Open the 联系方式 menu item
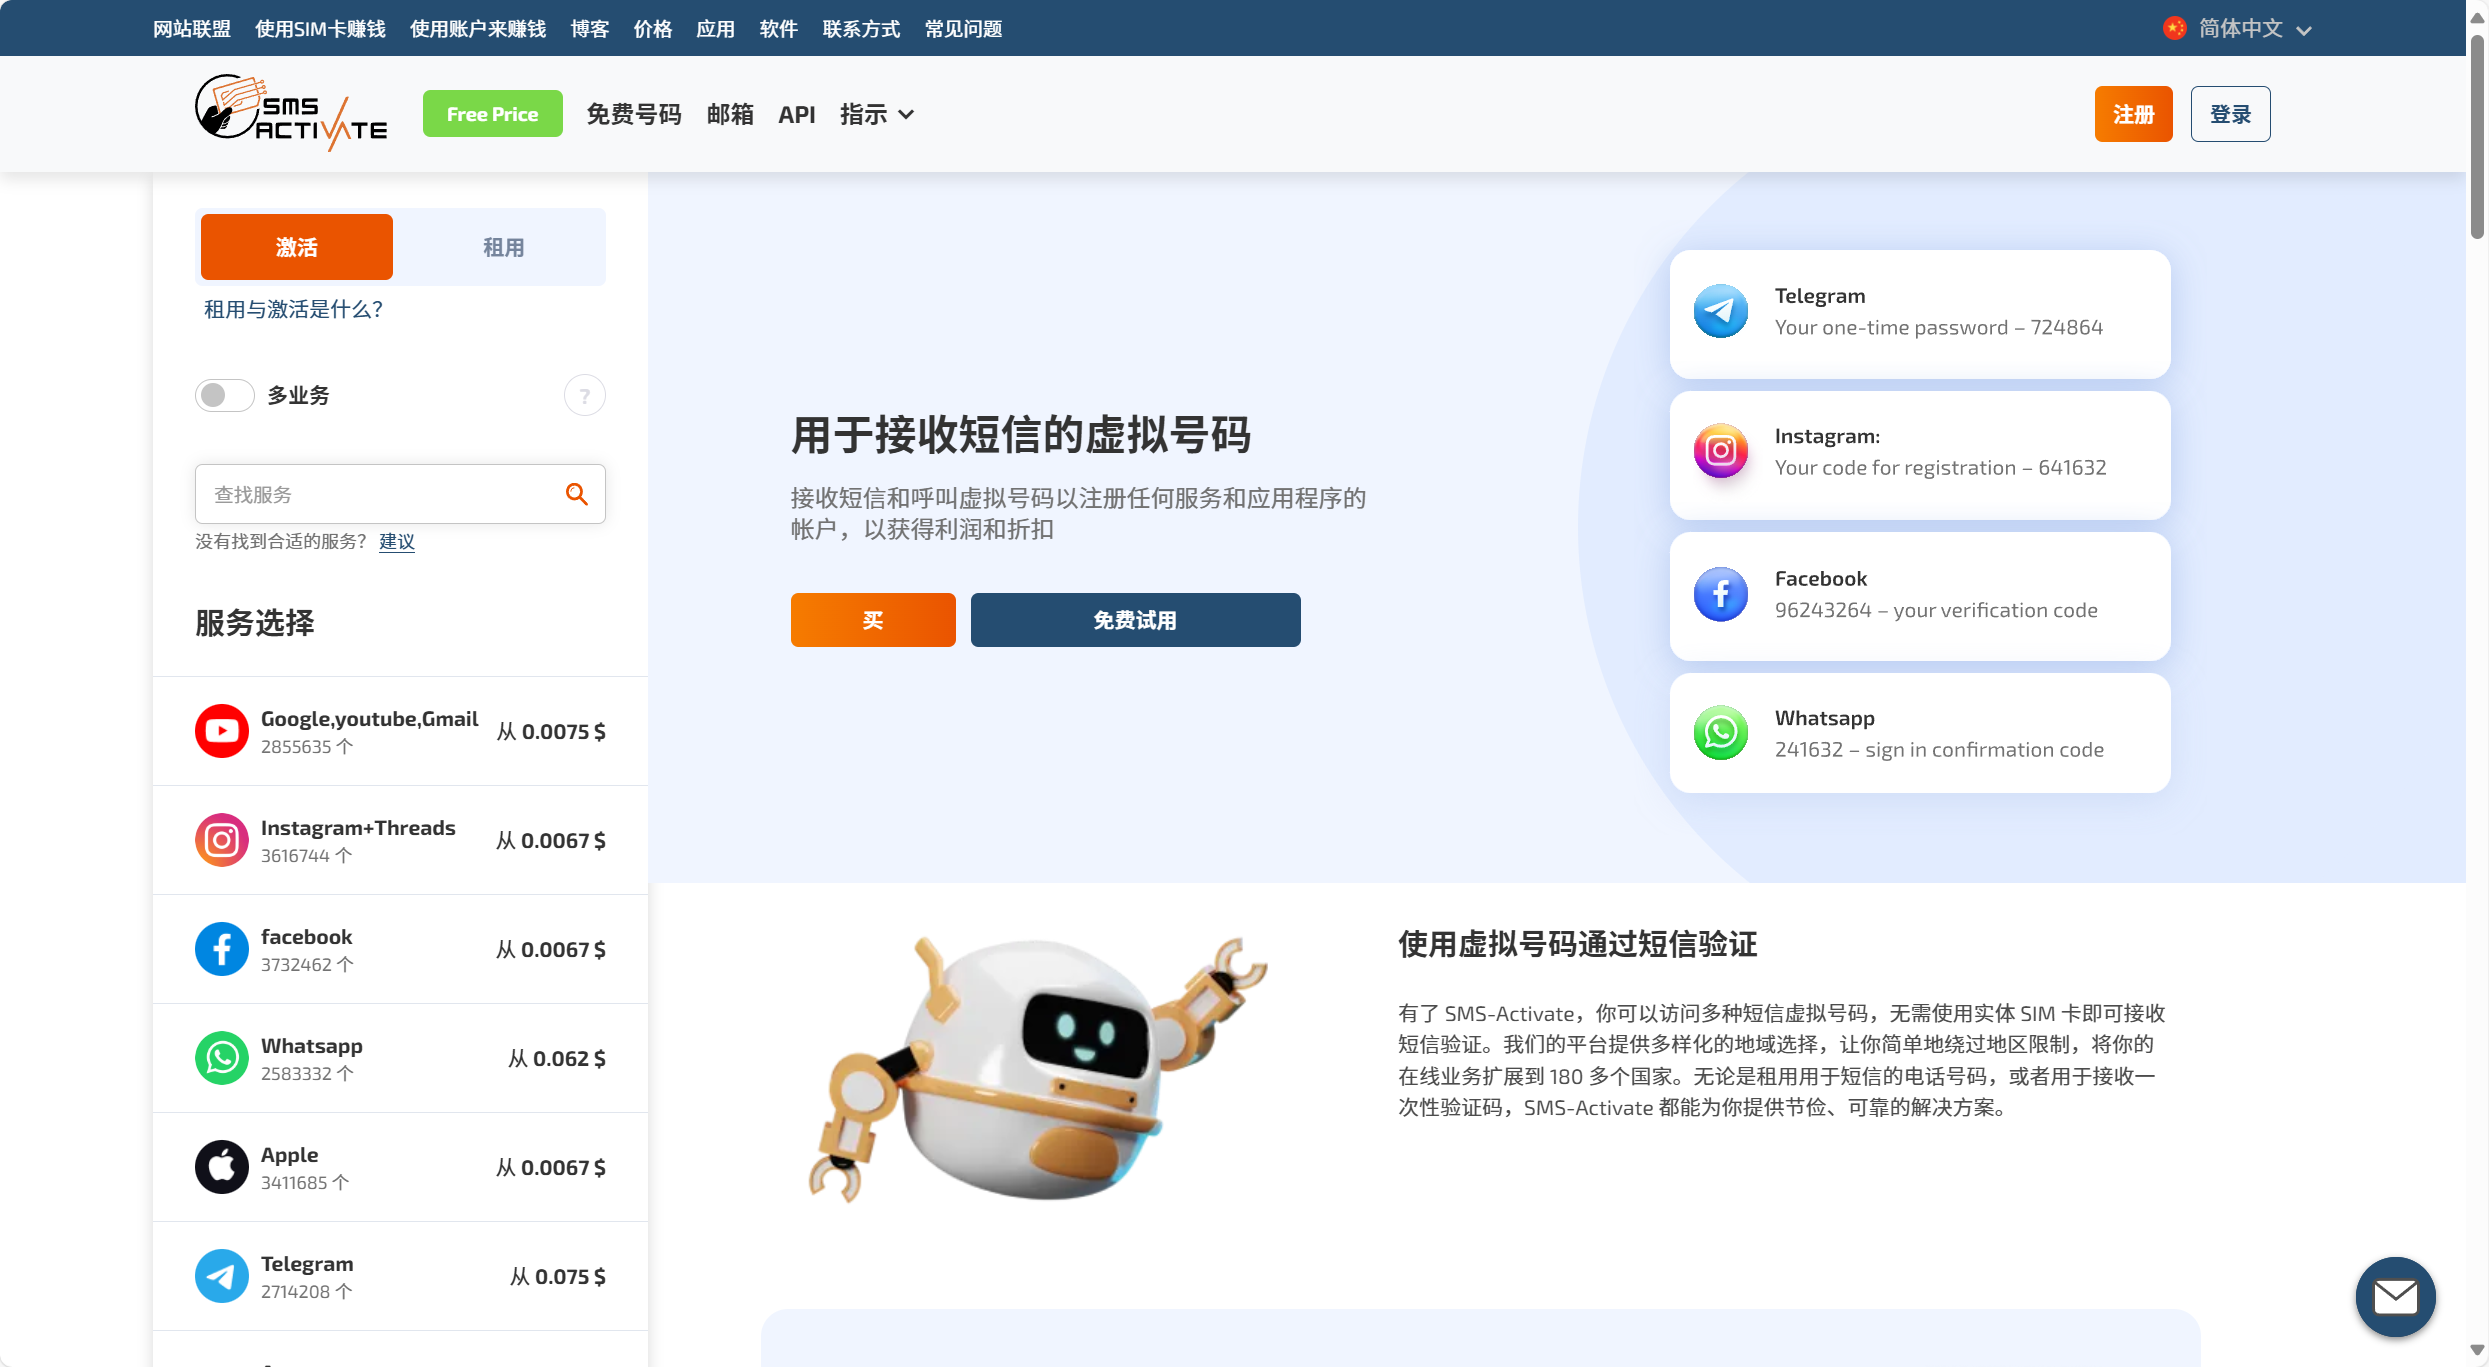 pyautogui.click(x=861, y=29)
